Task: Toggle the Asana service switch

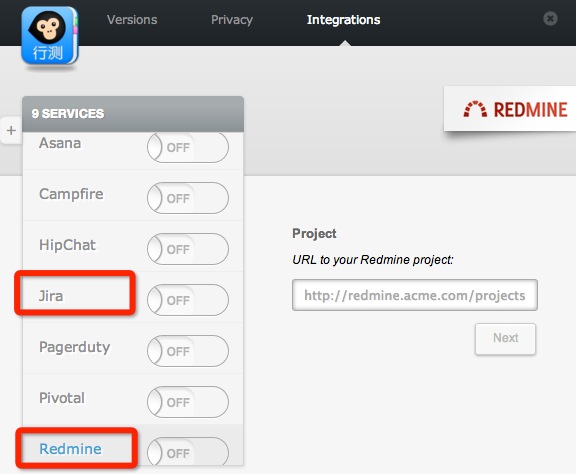Action: coord(188,147)
